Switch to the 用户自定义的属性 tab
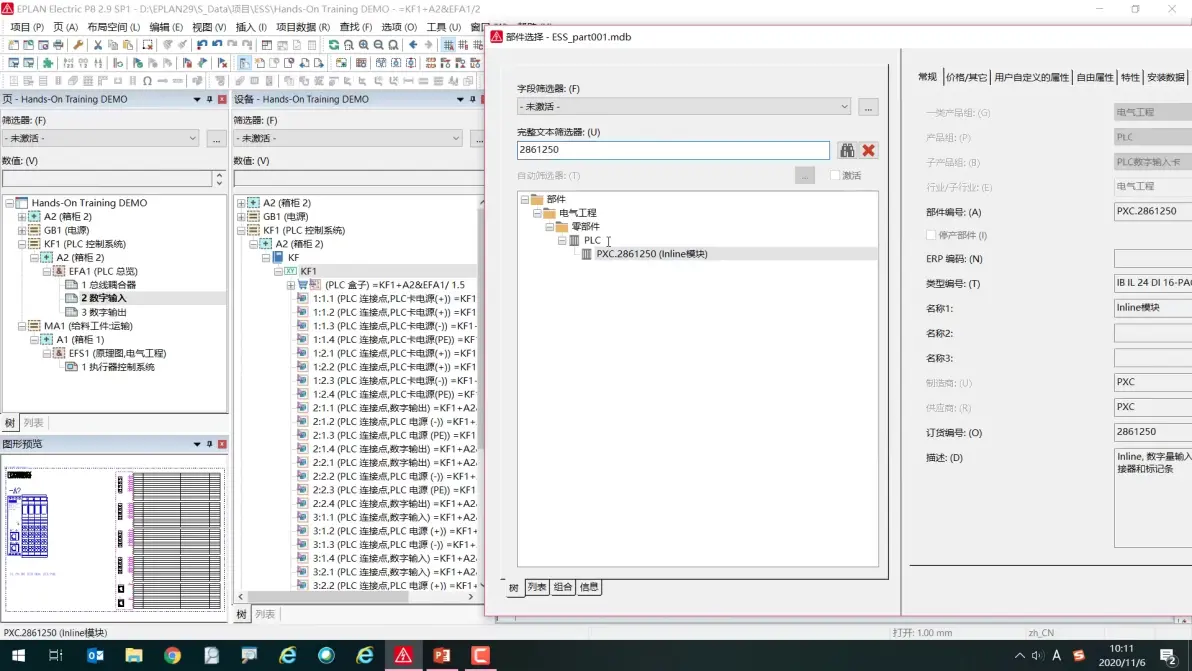 pos(1031,77)
